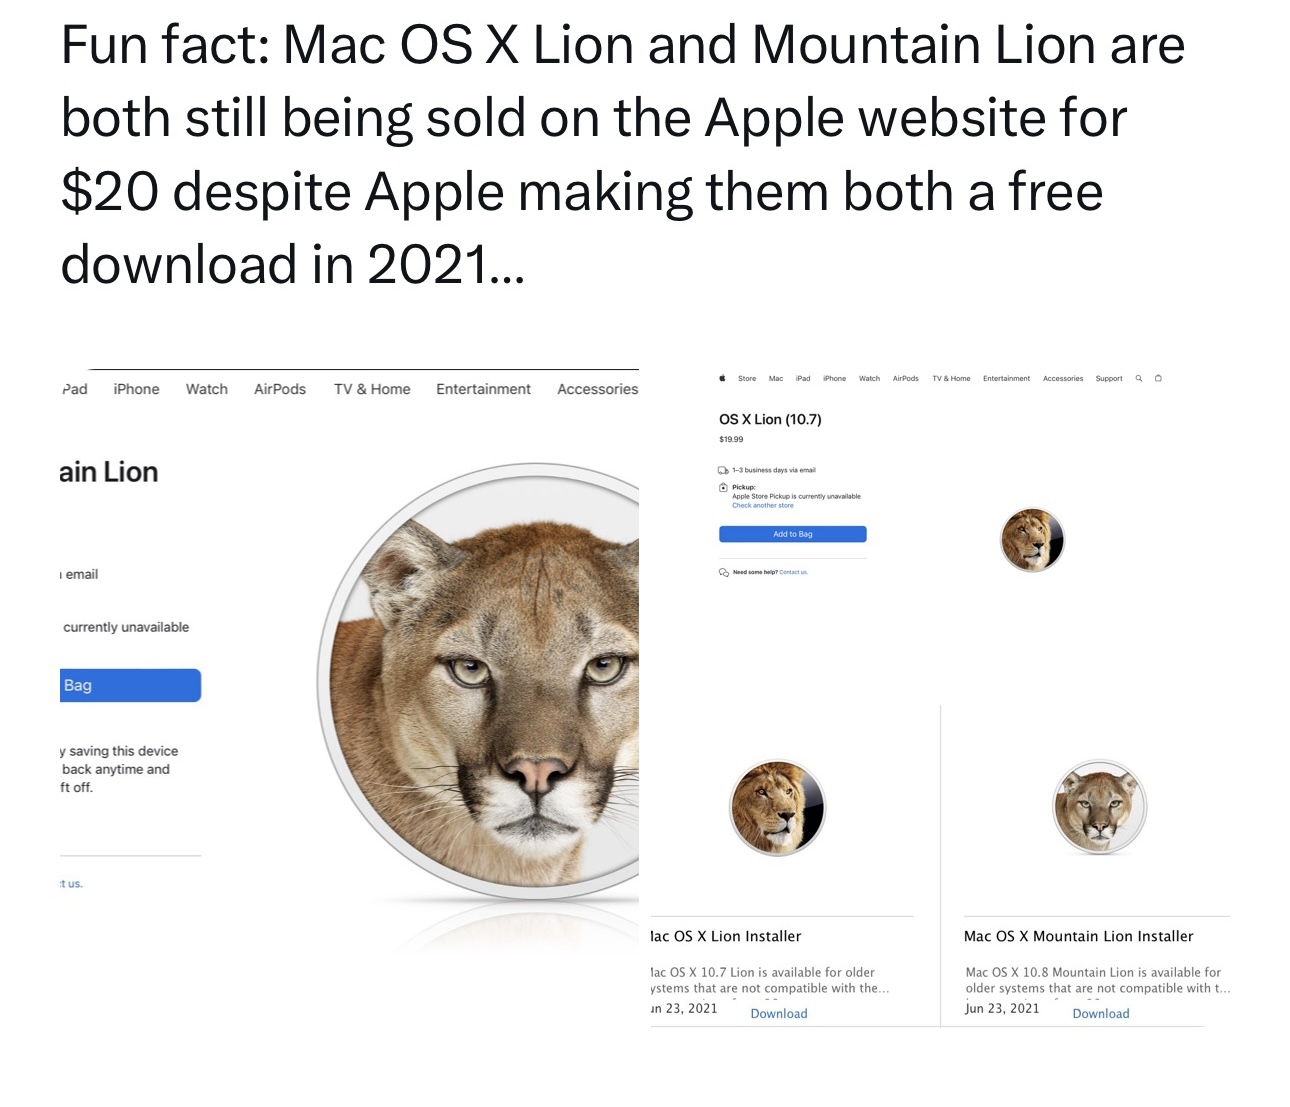Click the Lion icon above Lion Installer
1290x1107 pixels.
pyautogui.click(x=777, y=808)
